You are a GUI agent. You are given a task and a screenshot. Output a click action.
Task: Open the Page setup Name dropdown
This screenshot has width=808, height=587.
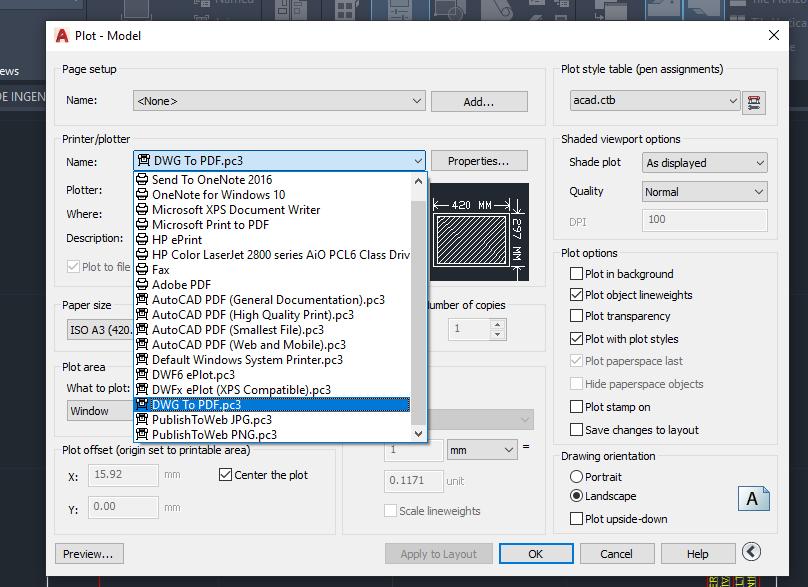click(x=279, y=101)
